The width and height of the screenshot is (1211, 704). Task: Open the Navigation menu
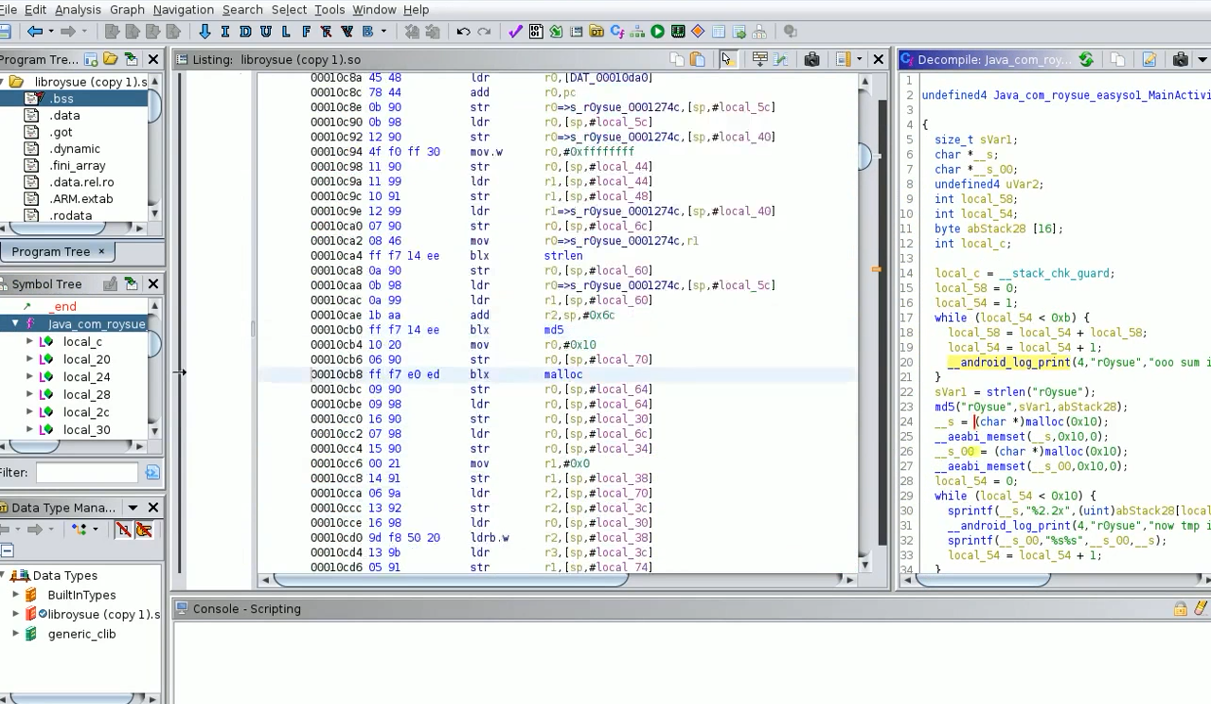184,9
